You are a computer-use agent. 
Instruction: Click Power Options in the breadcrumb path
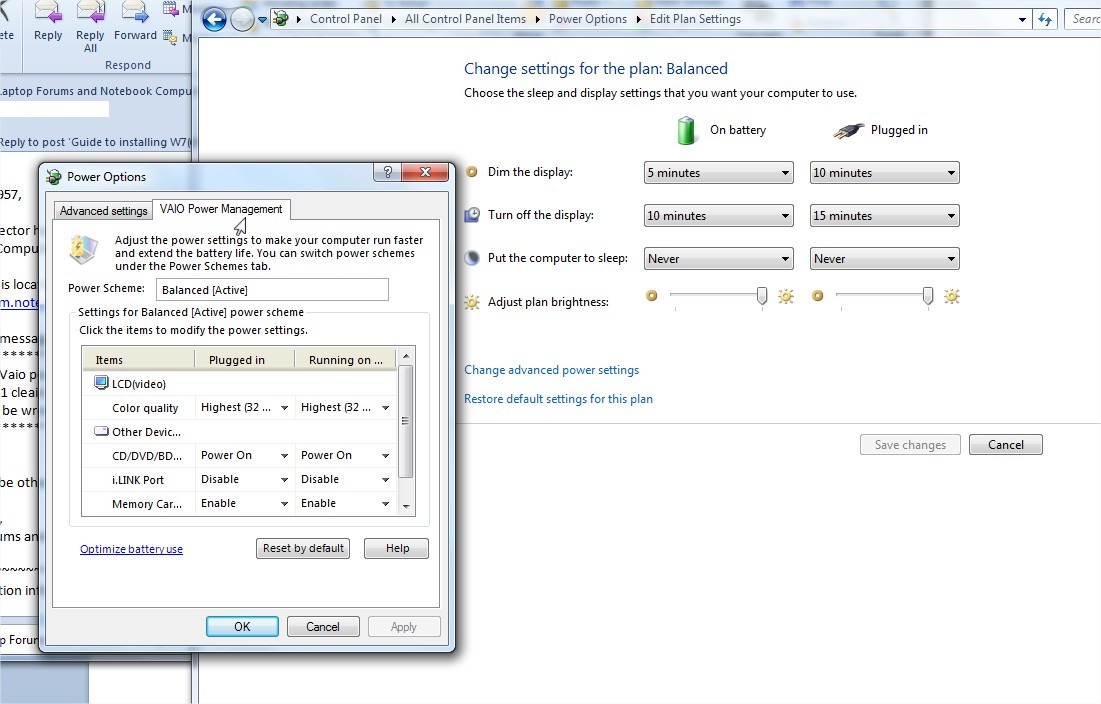[588, 19]
